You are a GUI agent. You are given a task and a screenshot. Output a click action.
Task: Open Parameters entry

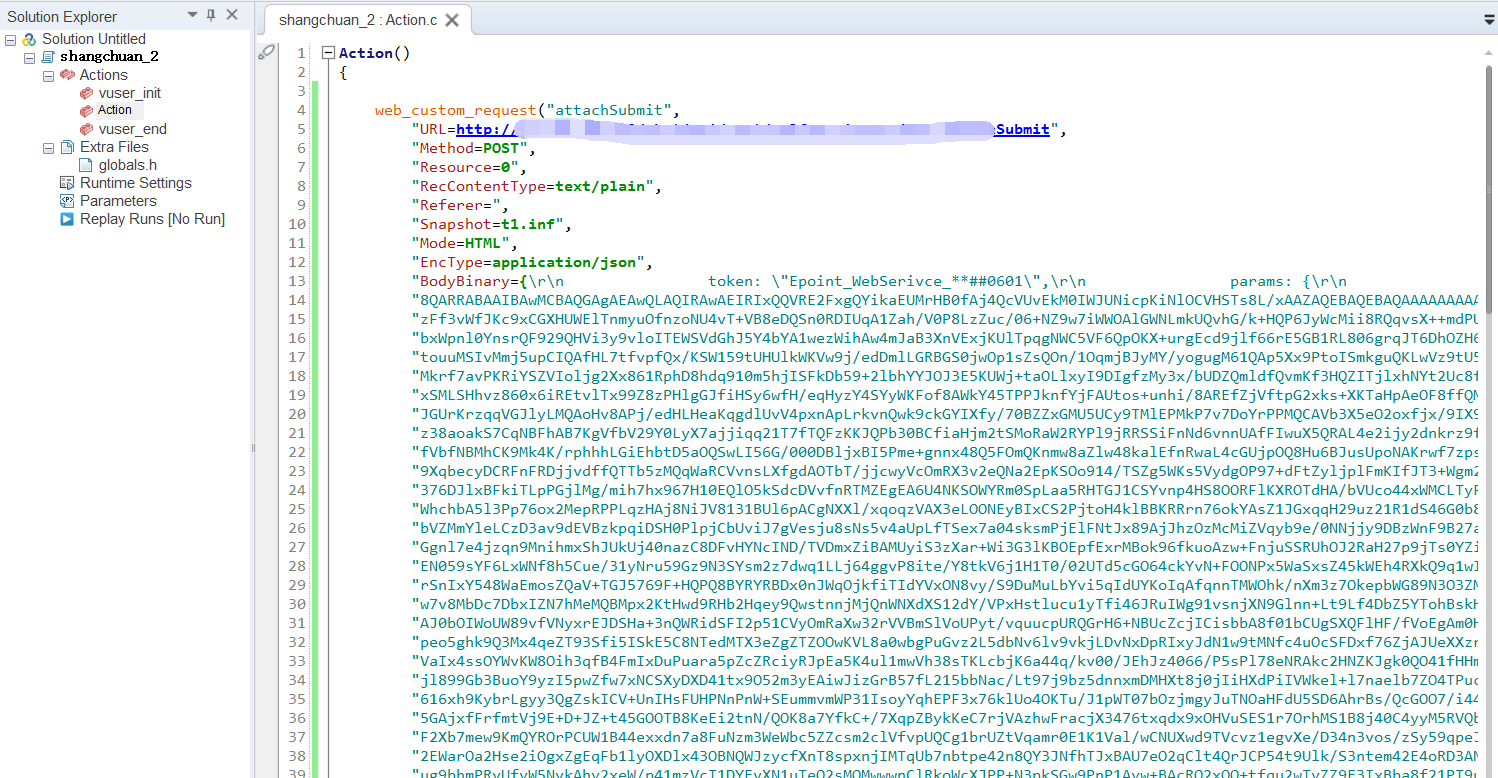pyautogui.click(x=118, y=201)
